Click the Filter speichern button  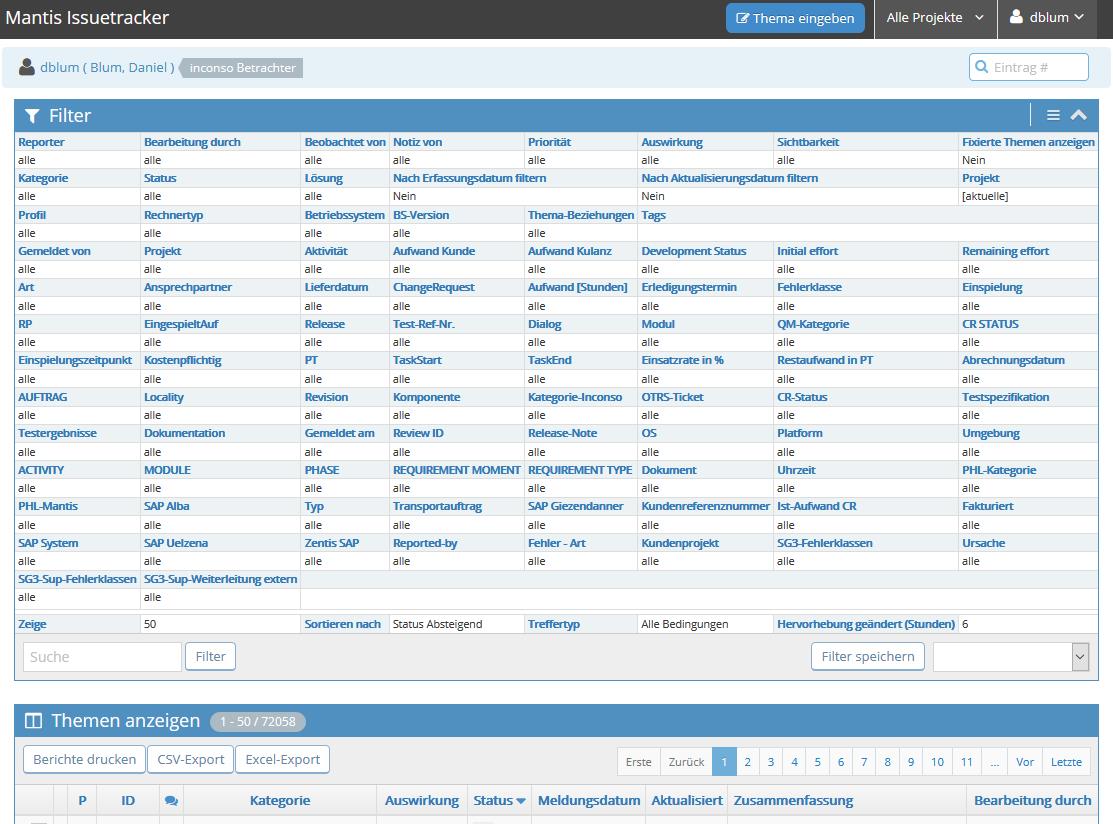(867, 657)
